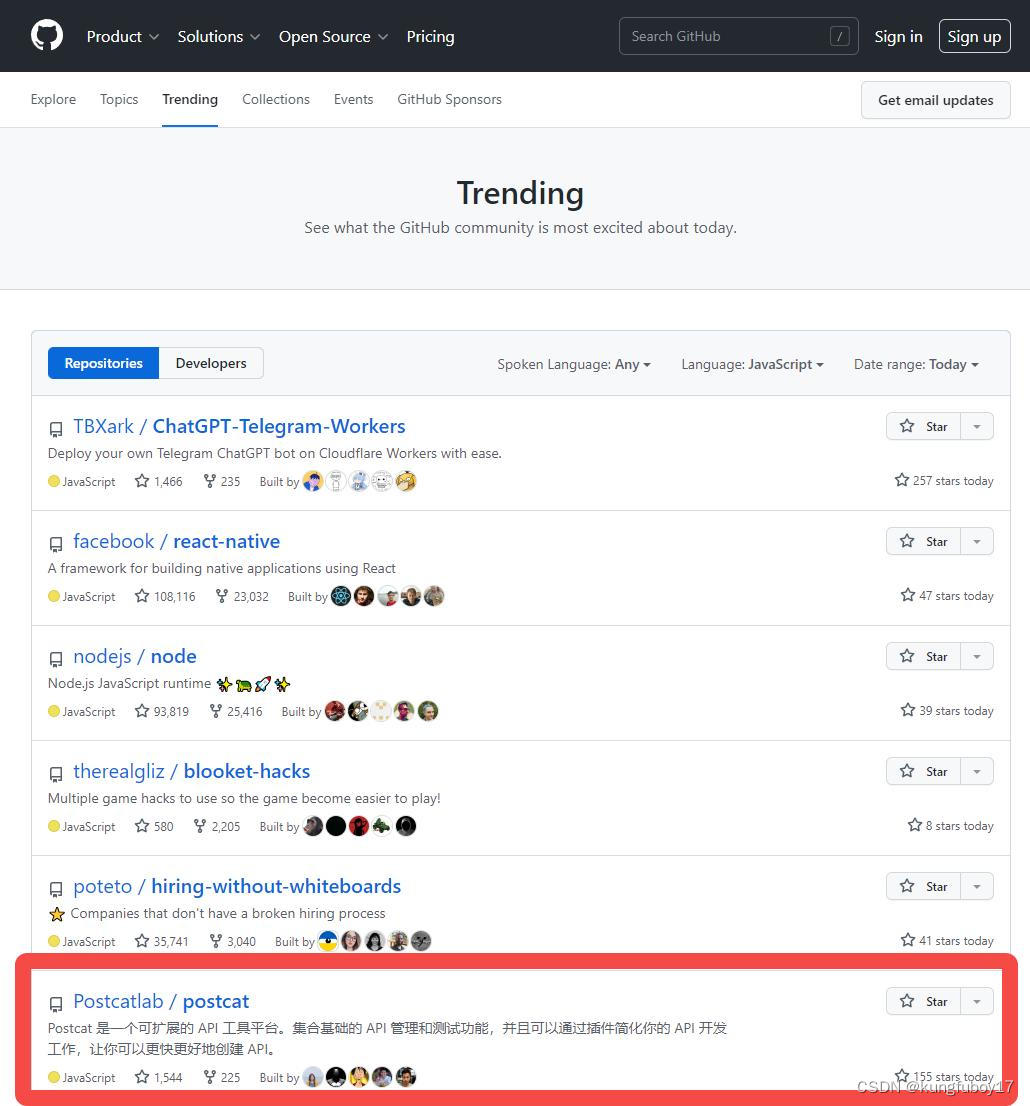
Task: Open the nodejs / node repository
Action: [135, 656]
